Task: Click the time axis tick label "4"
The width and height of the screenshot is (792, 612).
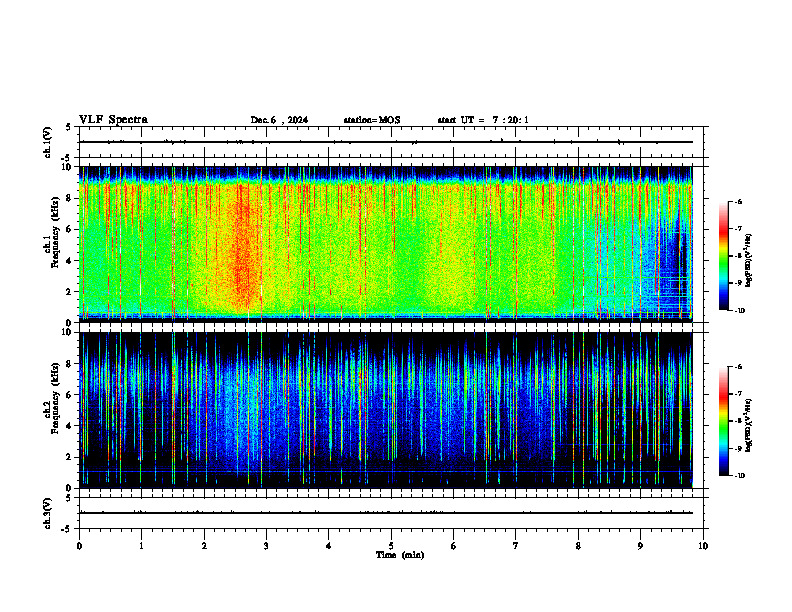Action: tap(329, 546)
